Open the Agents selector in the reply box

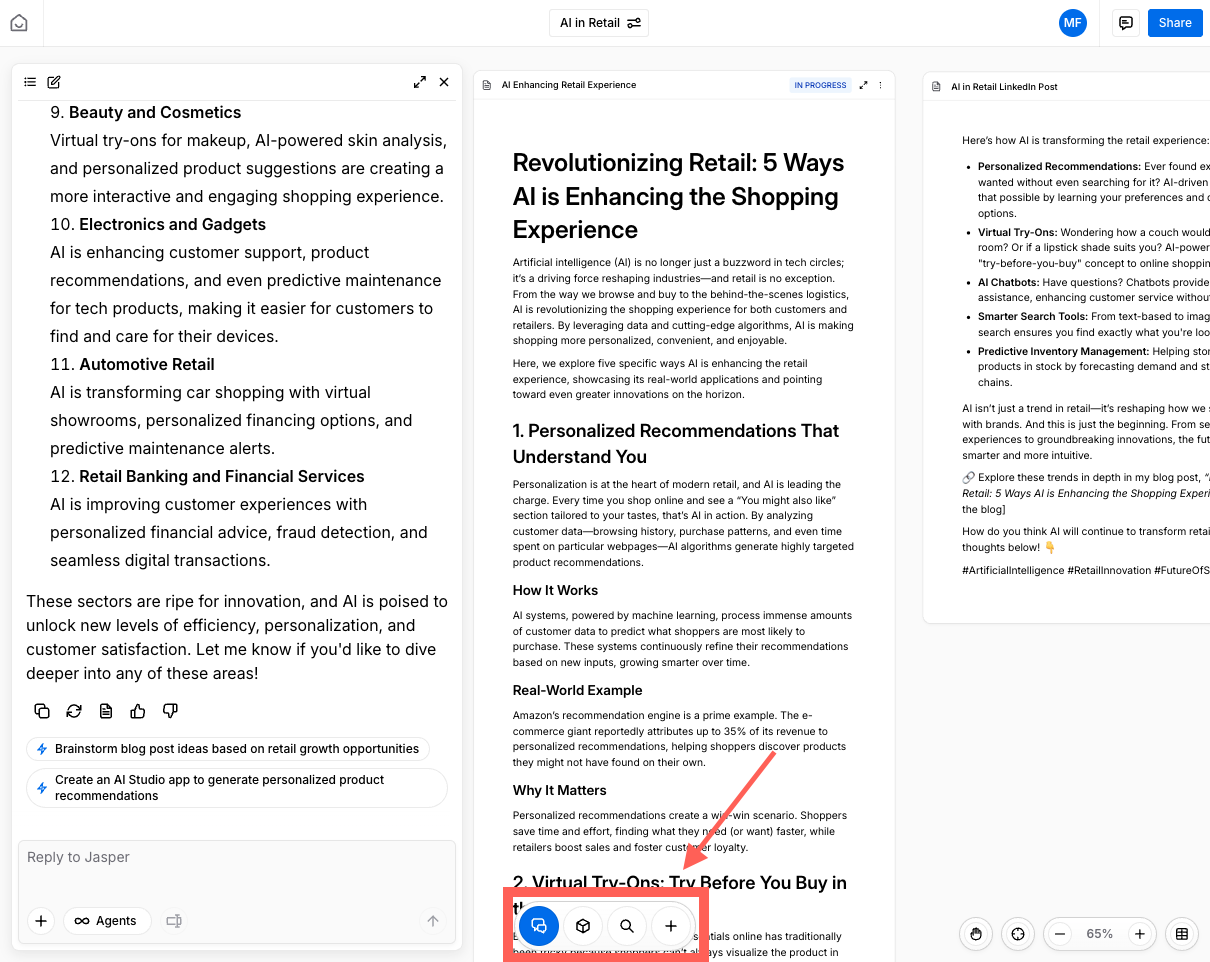coord(106,921)
